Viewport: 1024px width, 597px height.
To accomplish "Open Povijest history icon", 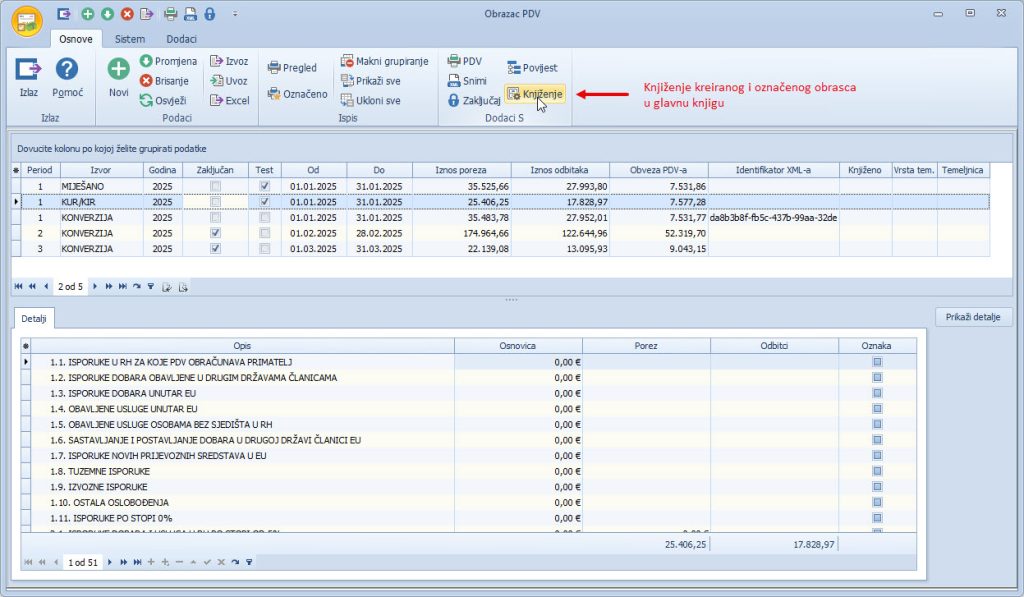I will point(515,68).
